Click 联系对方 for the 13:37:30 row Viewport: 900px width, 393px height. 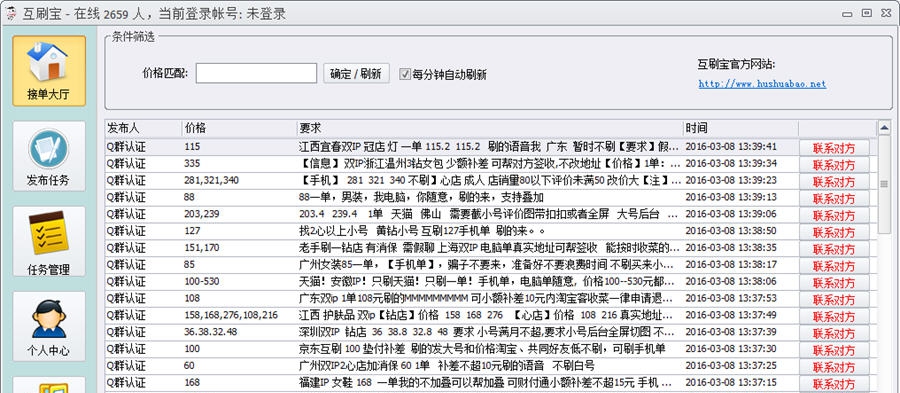(834, 351)
